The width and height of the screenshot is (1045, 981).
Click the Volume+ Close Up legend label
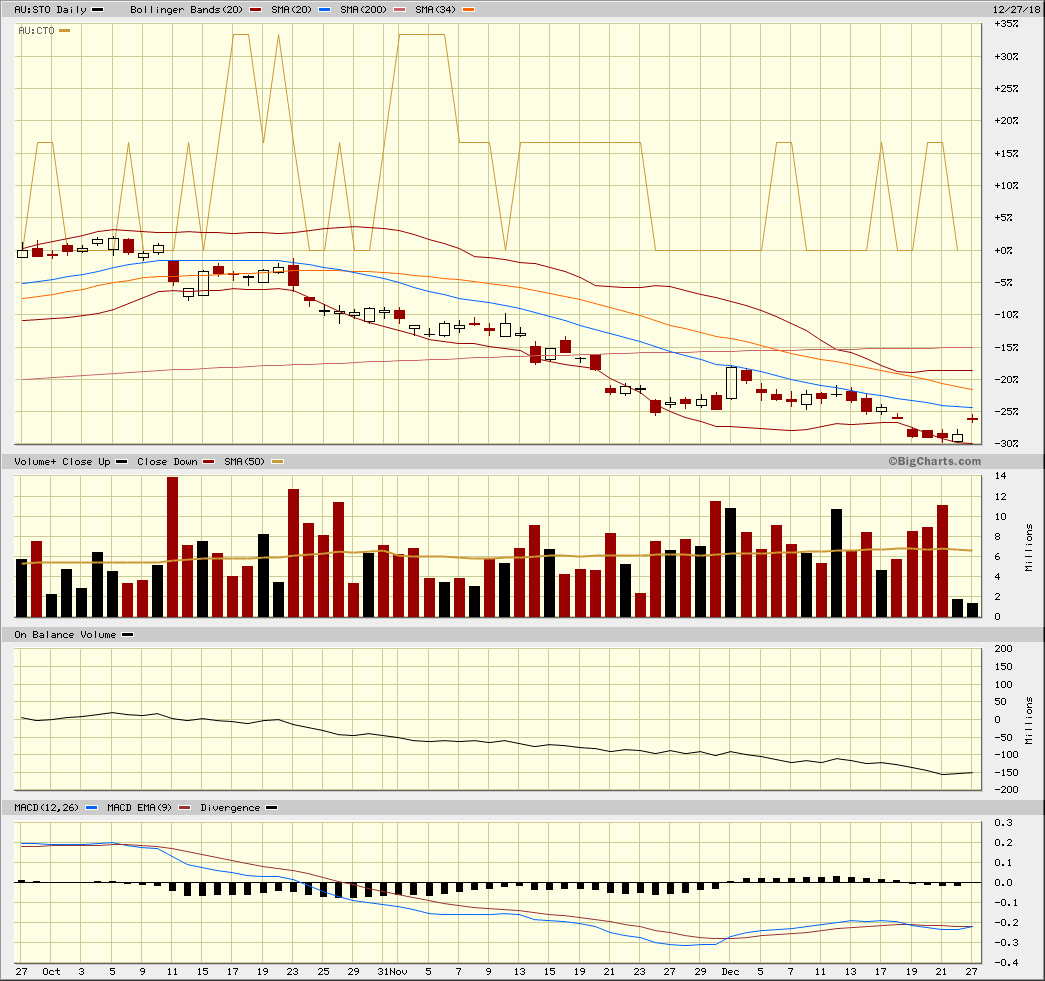(62, 461)
